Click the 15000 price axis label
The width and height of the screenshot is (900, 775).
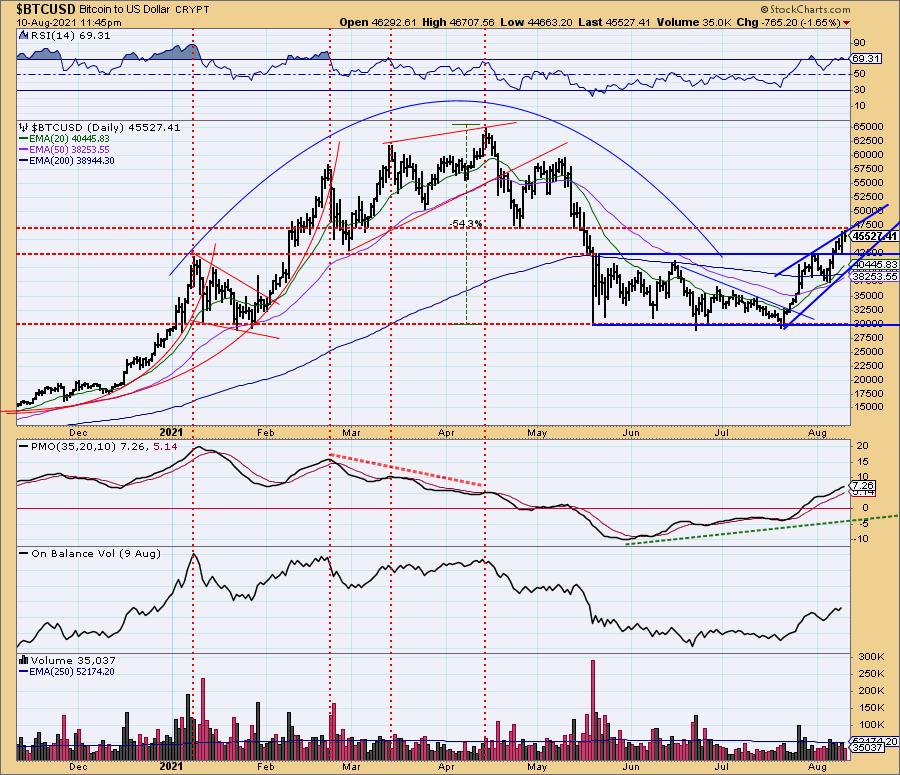point(870,407)
